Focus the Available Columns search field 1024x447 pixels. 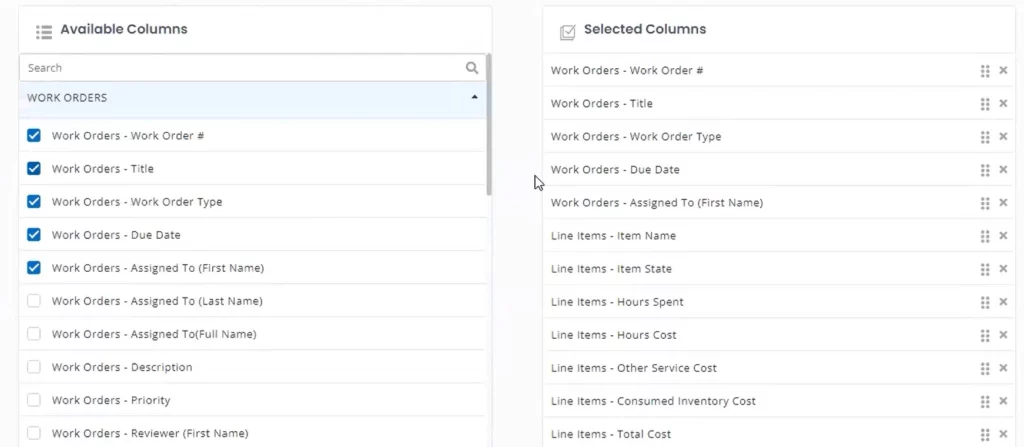[x=253, y=68]
